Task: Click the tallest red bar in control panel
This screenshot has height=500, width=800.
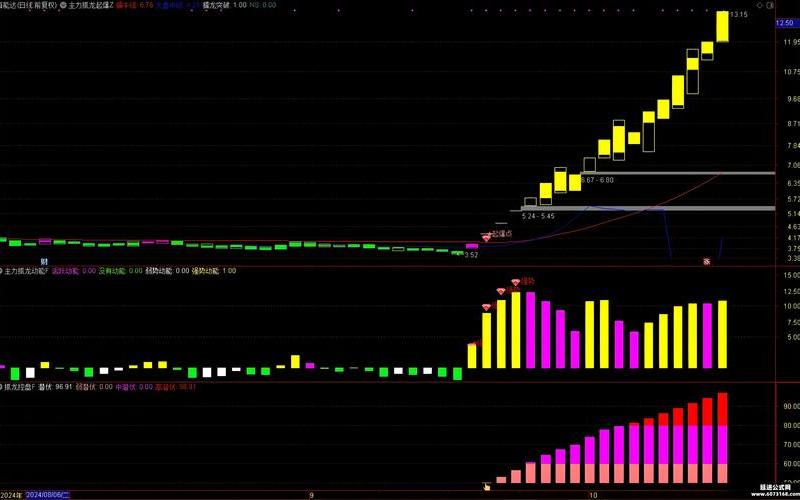Action: (722, 408)
